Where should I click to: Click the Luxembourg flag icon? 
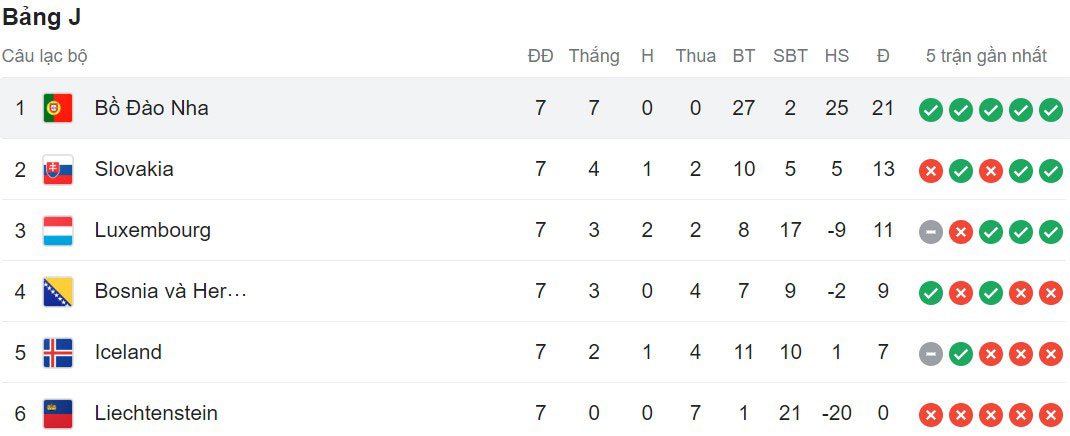click(x=57, y=231)
